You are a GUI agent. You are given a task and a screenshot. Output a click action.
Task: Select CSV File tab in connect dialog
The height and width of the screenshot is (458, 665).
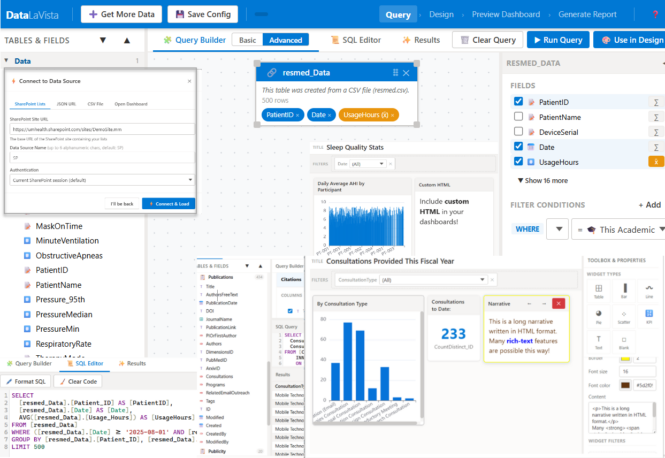(95, 104)
